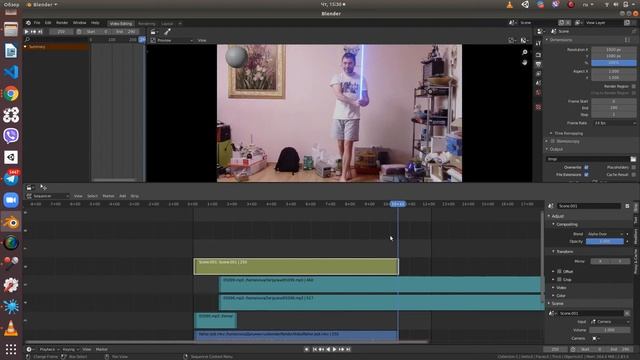The image size is (640, 360).
Task: Open the Frame Rate dropdown
Action: click(613, 123)
